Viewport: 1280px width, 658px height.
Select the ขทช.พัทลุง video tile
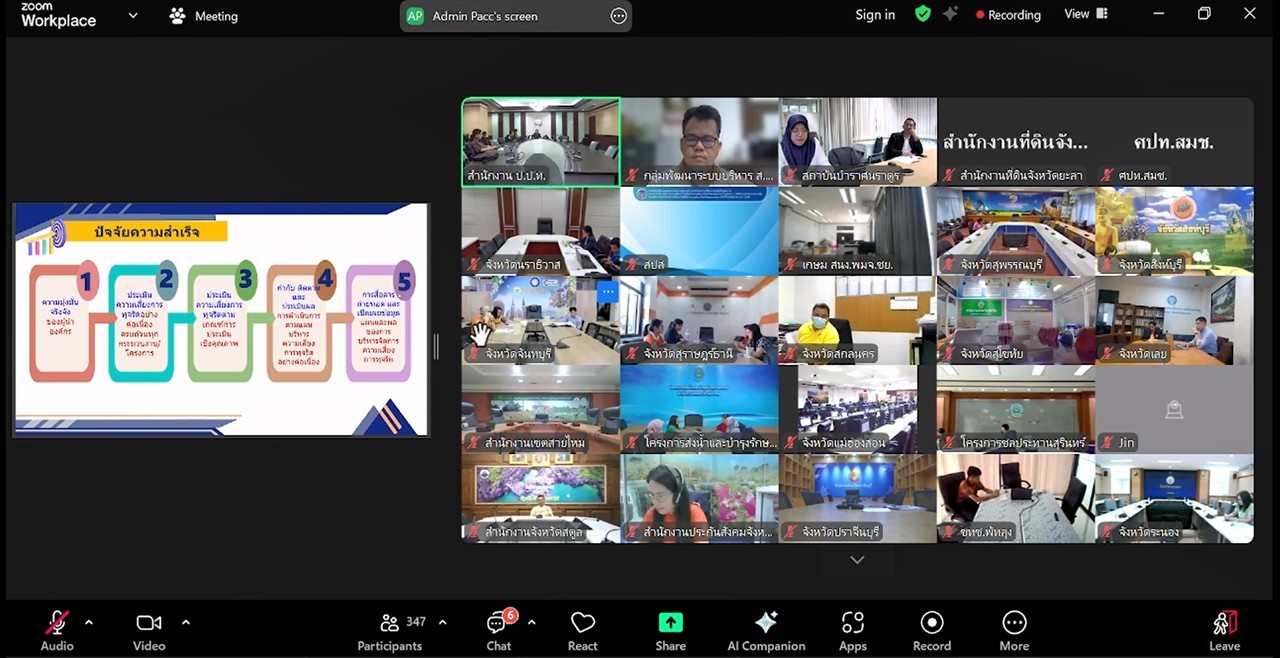click(x=1016, y=498)
